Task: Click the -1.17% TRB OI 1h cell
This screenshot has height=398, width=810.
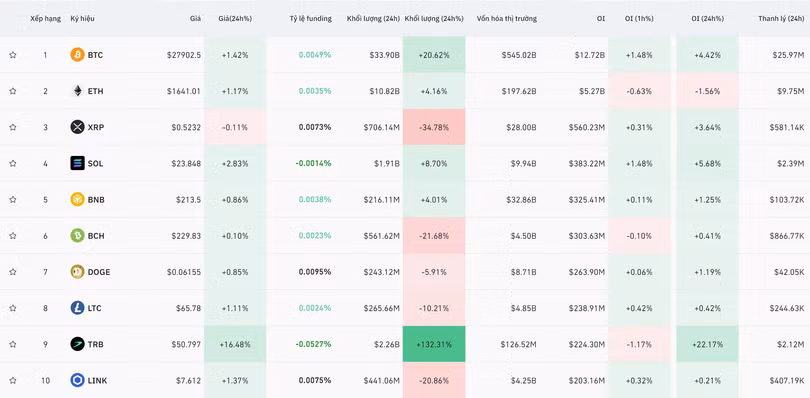Action: (x=639, y=344)
